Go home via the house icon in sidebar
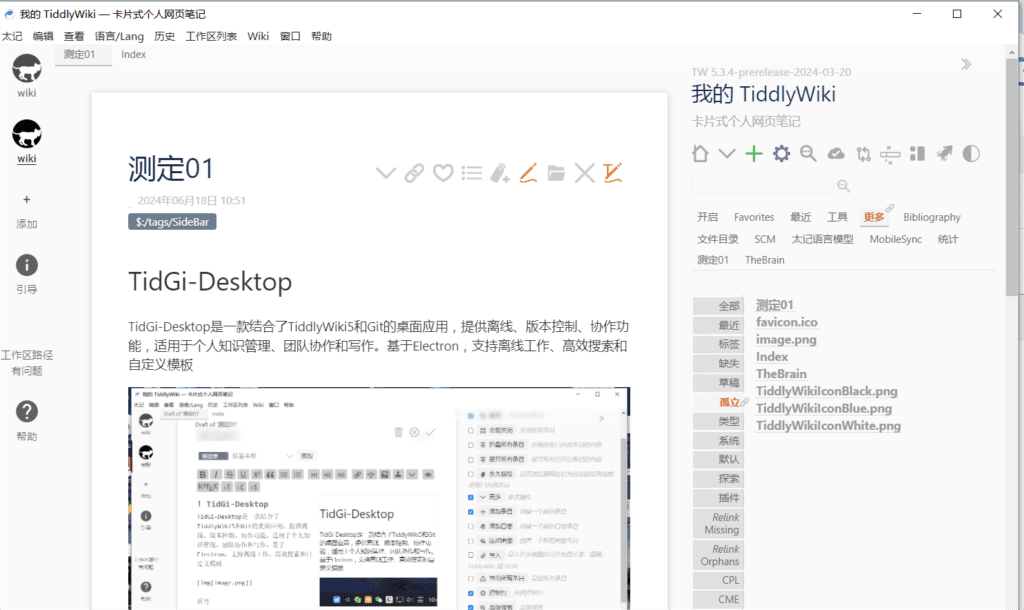This screenshot has height=610, width=1024. tap(700, 153)
